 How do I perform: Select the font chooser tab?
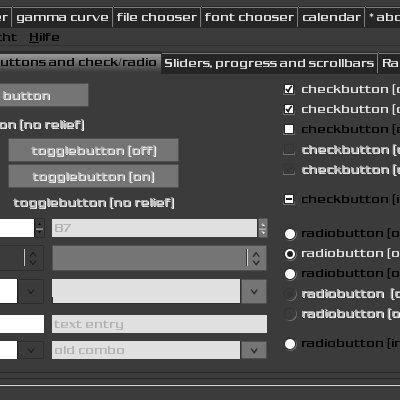[x=249, y=17]
